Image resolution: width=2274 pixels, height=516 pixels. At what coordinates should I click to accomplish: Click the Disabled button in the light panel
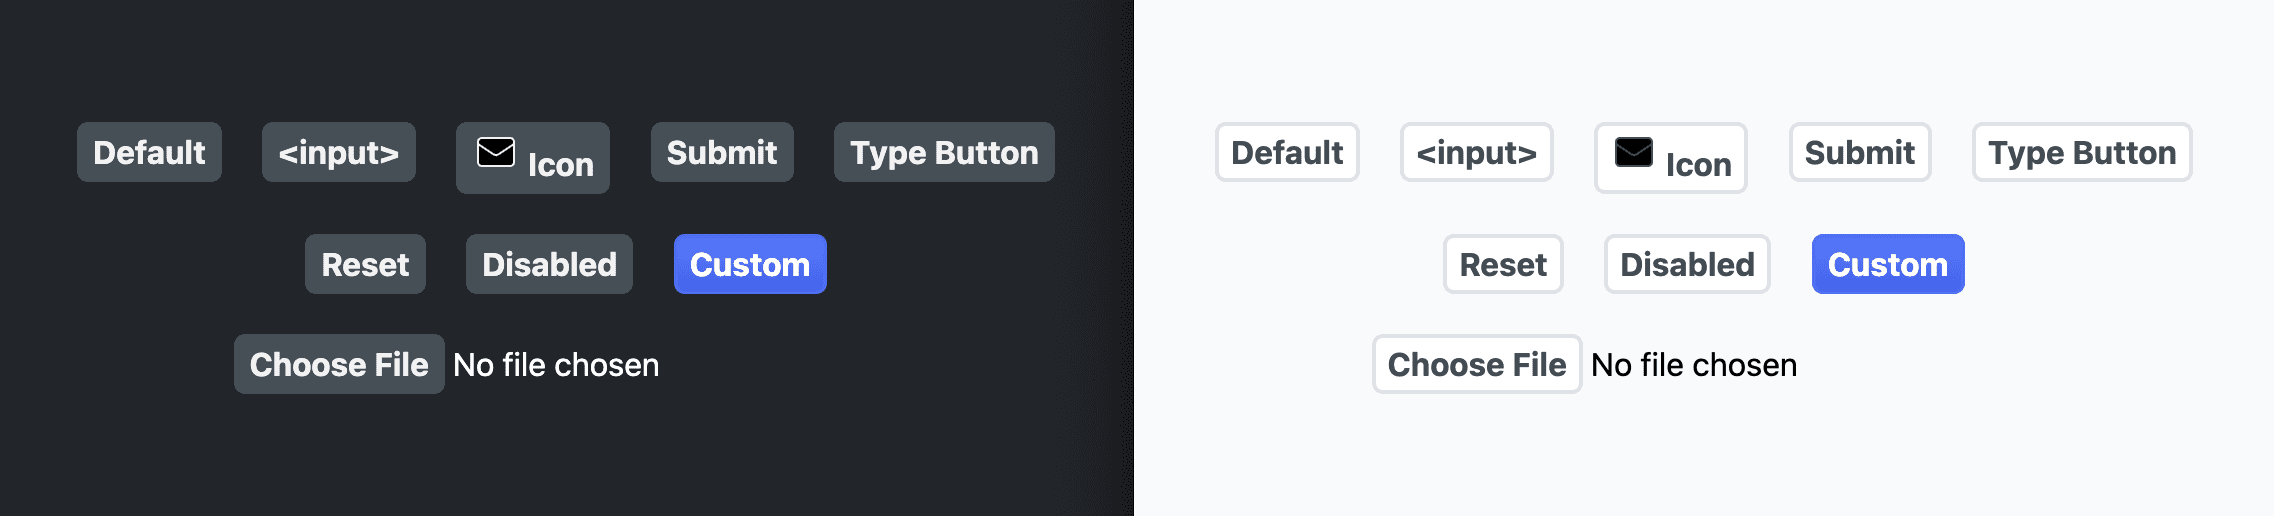point(1687,265)
